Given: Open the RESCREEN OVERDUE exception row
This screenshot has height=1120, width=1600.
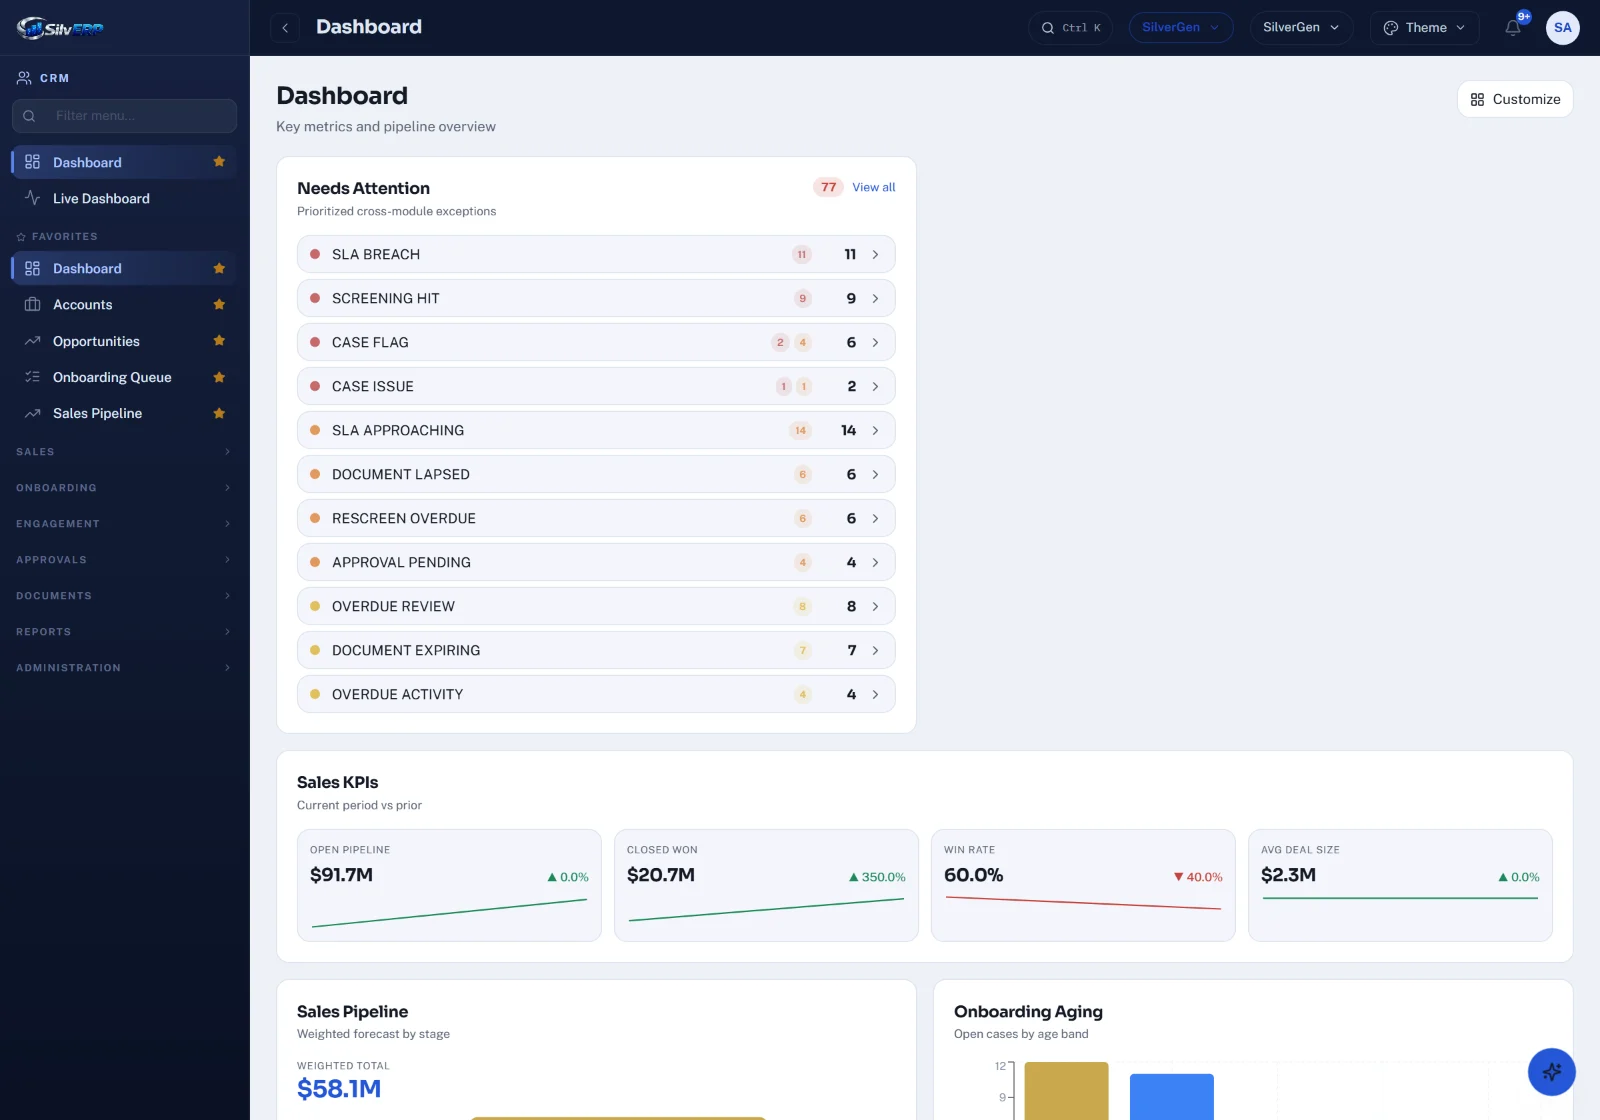Looking at the screenshot, I should pyautogui.click(x=596, y=518).
